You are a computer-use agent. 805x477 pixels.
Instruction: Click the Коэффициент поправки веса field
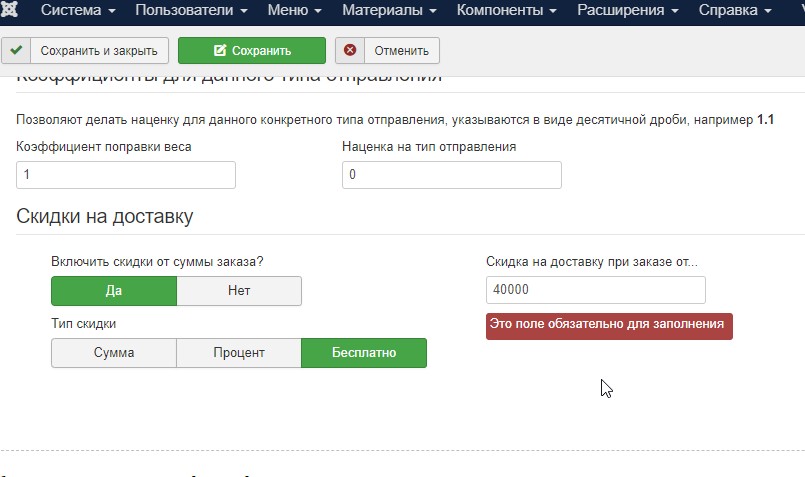tap(126, 175)
